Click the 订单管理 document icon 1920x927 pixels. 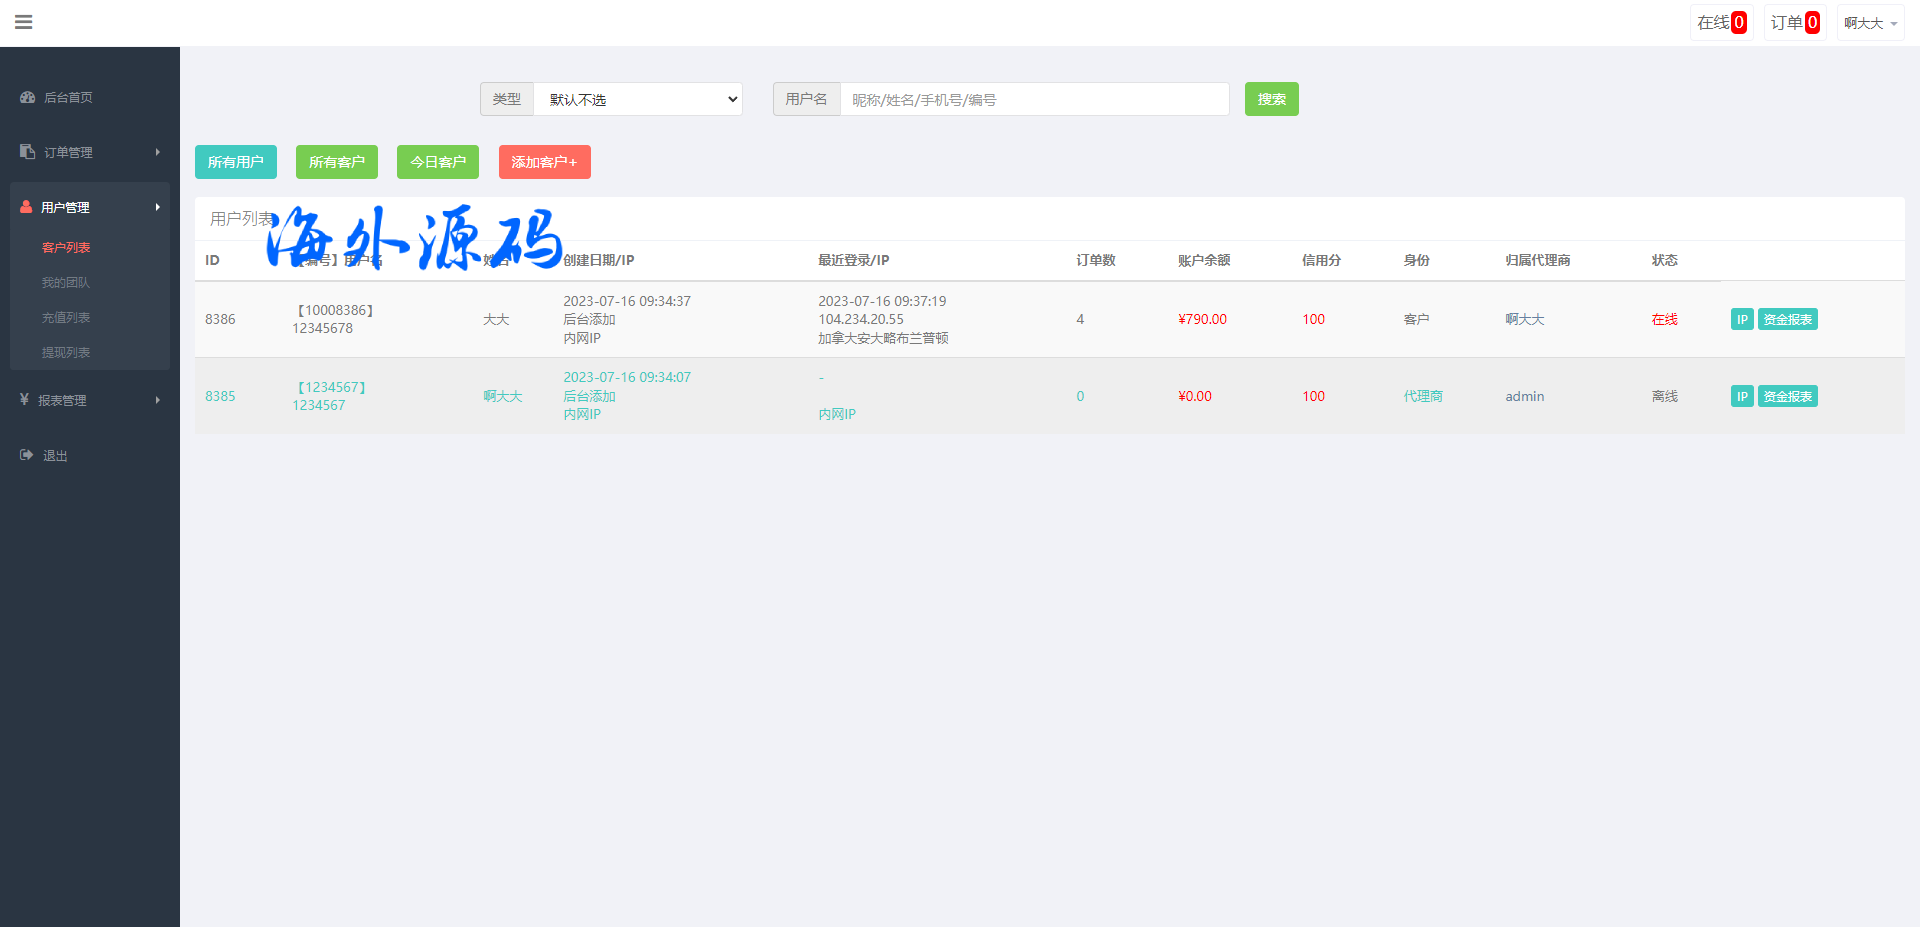click(27, 152)
